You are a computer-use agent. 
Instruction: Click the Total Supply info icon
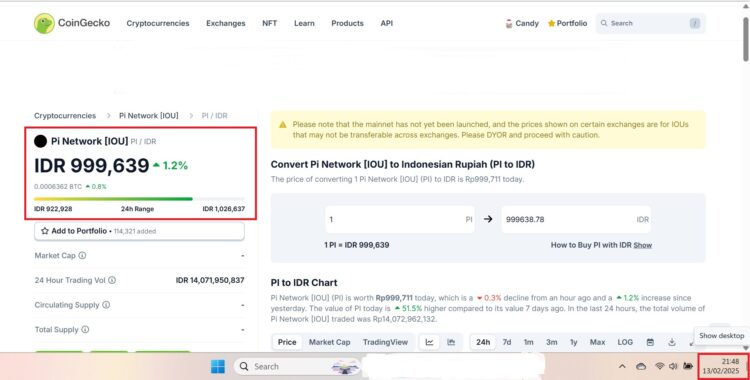(x=85, y=329)
